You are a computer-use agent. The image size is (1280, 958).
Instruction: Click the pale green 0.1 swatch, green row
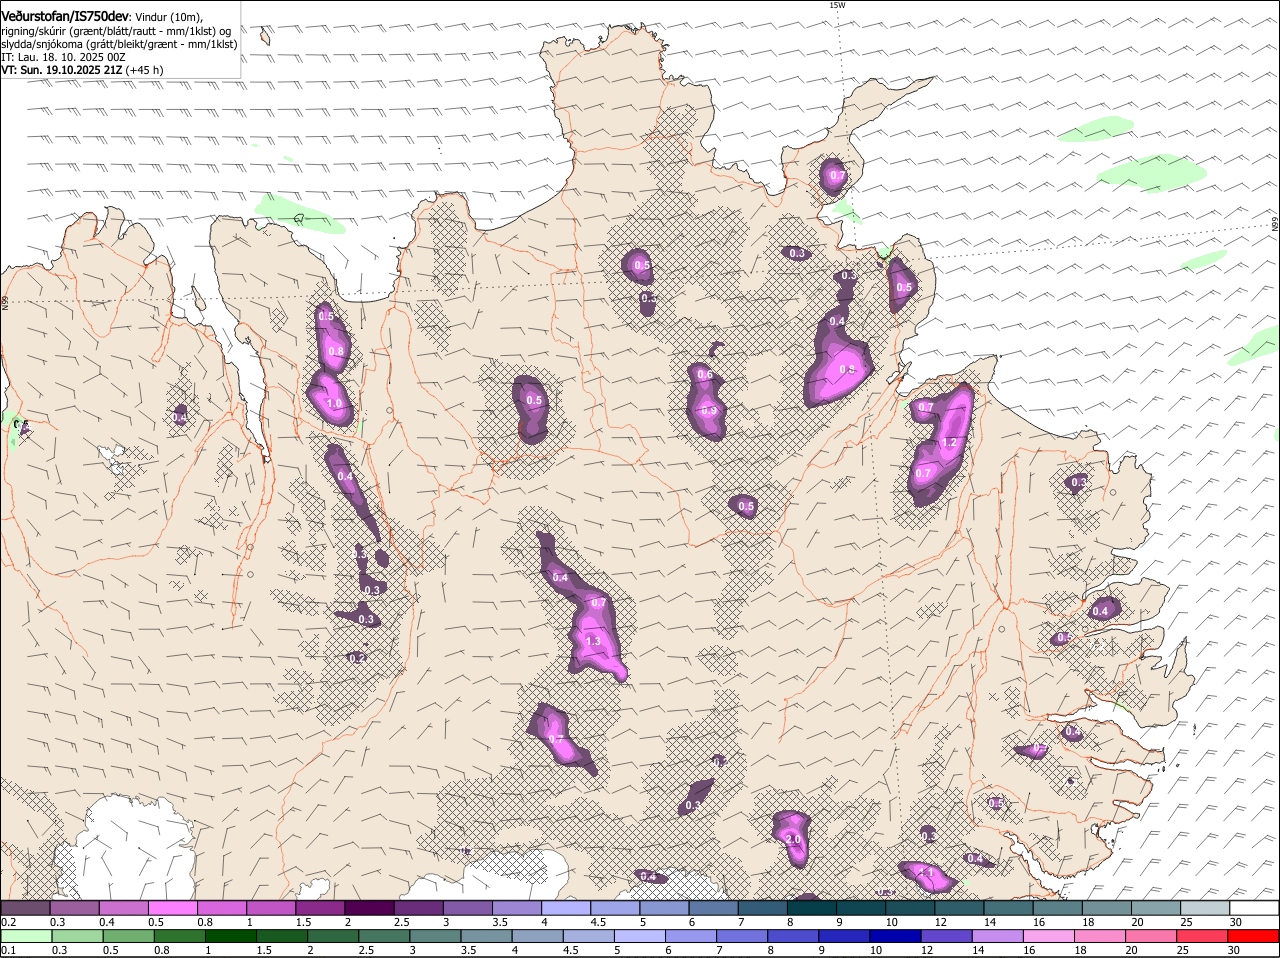[26, 937]
